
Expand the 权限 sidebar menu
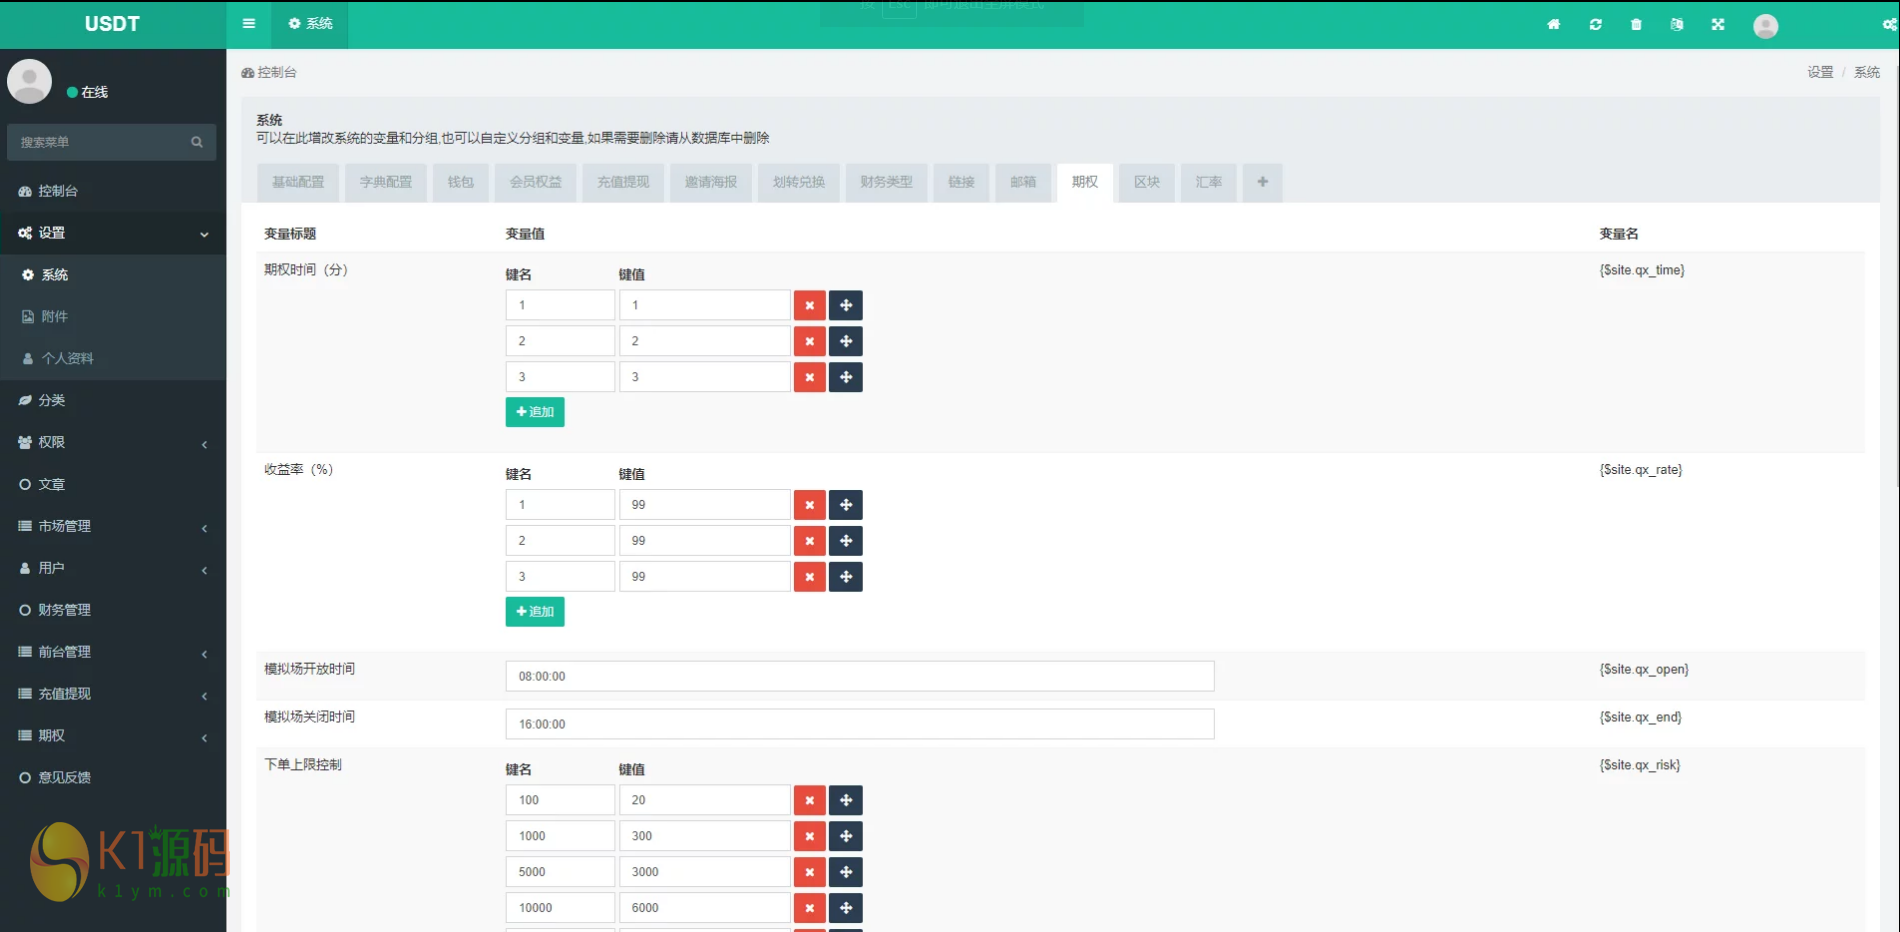[112, 442]
